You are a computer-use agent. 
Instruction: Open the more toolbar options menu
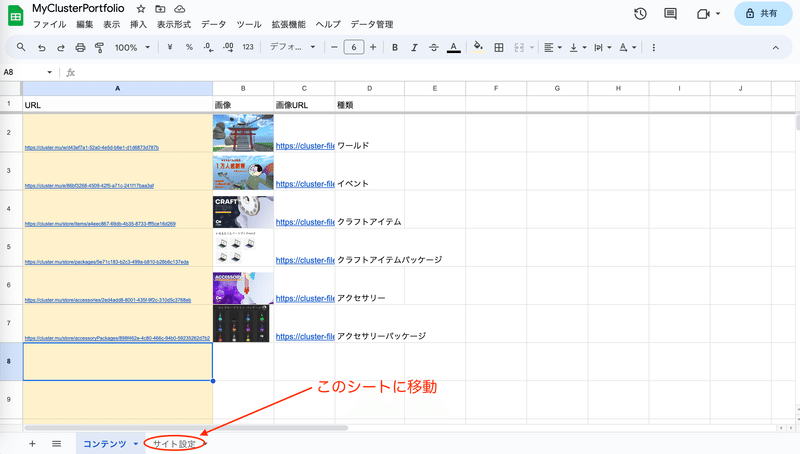pos(654,47)
